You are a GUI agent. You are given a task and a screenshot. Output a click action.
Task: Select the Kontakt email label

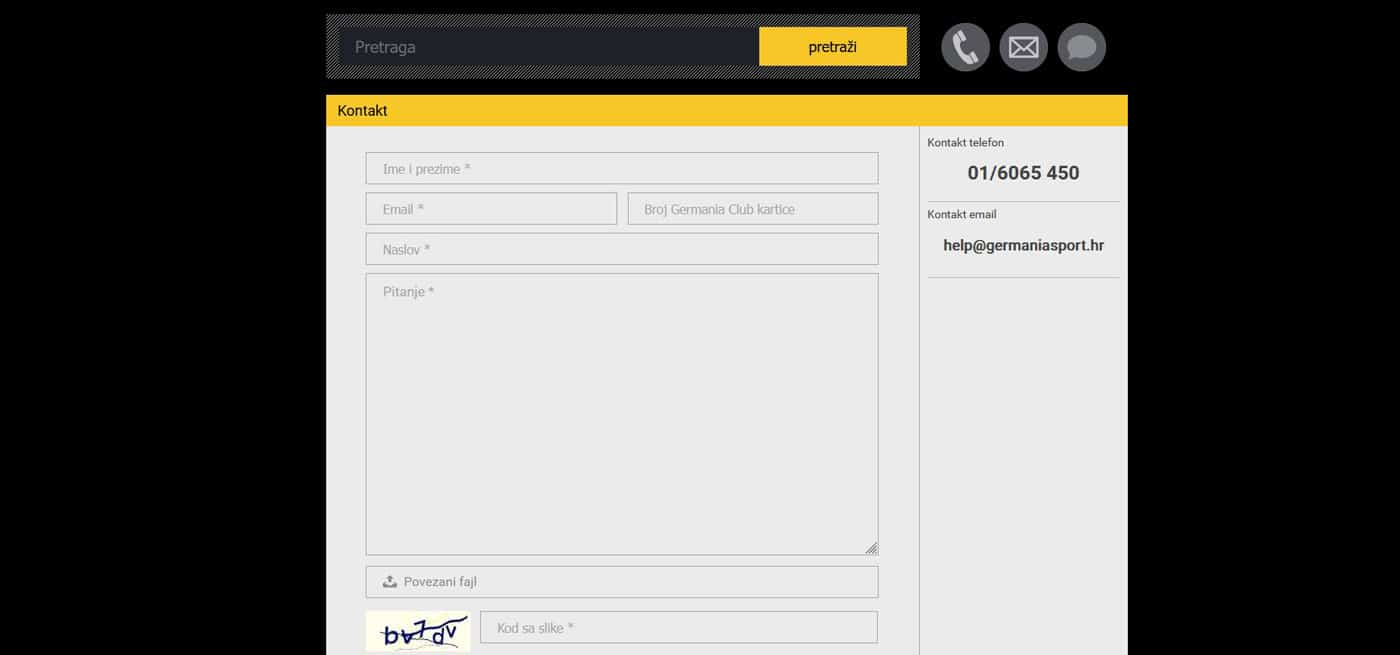coord(961,214)
